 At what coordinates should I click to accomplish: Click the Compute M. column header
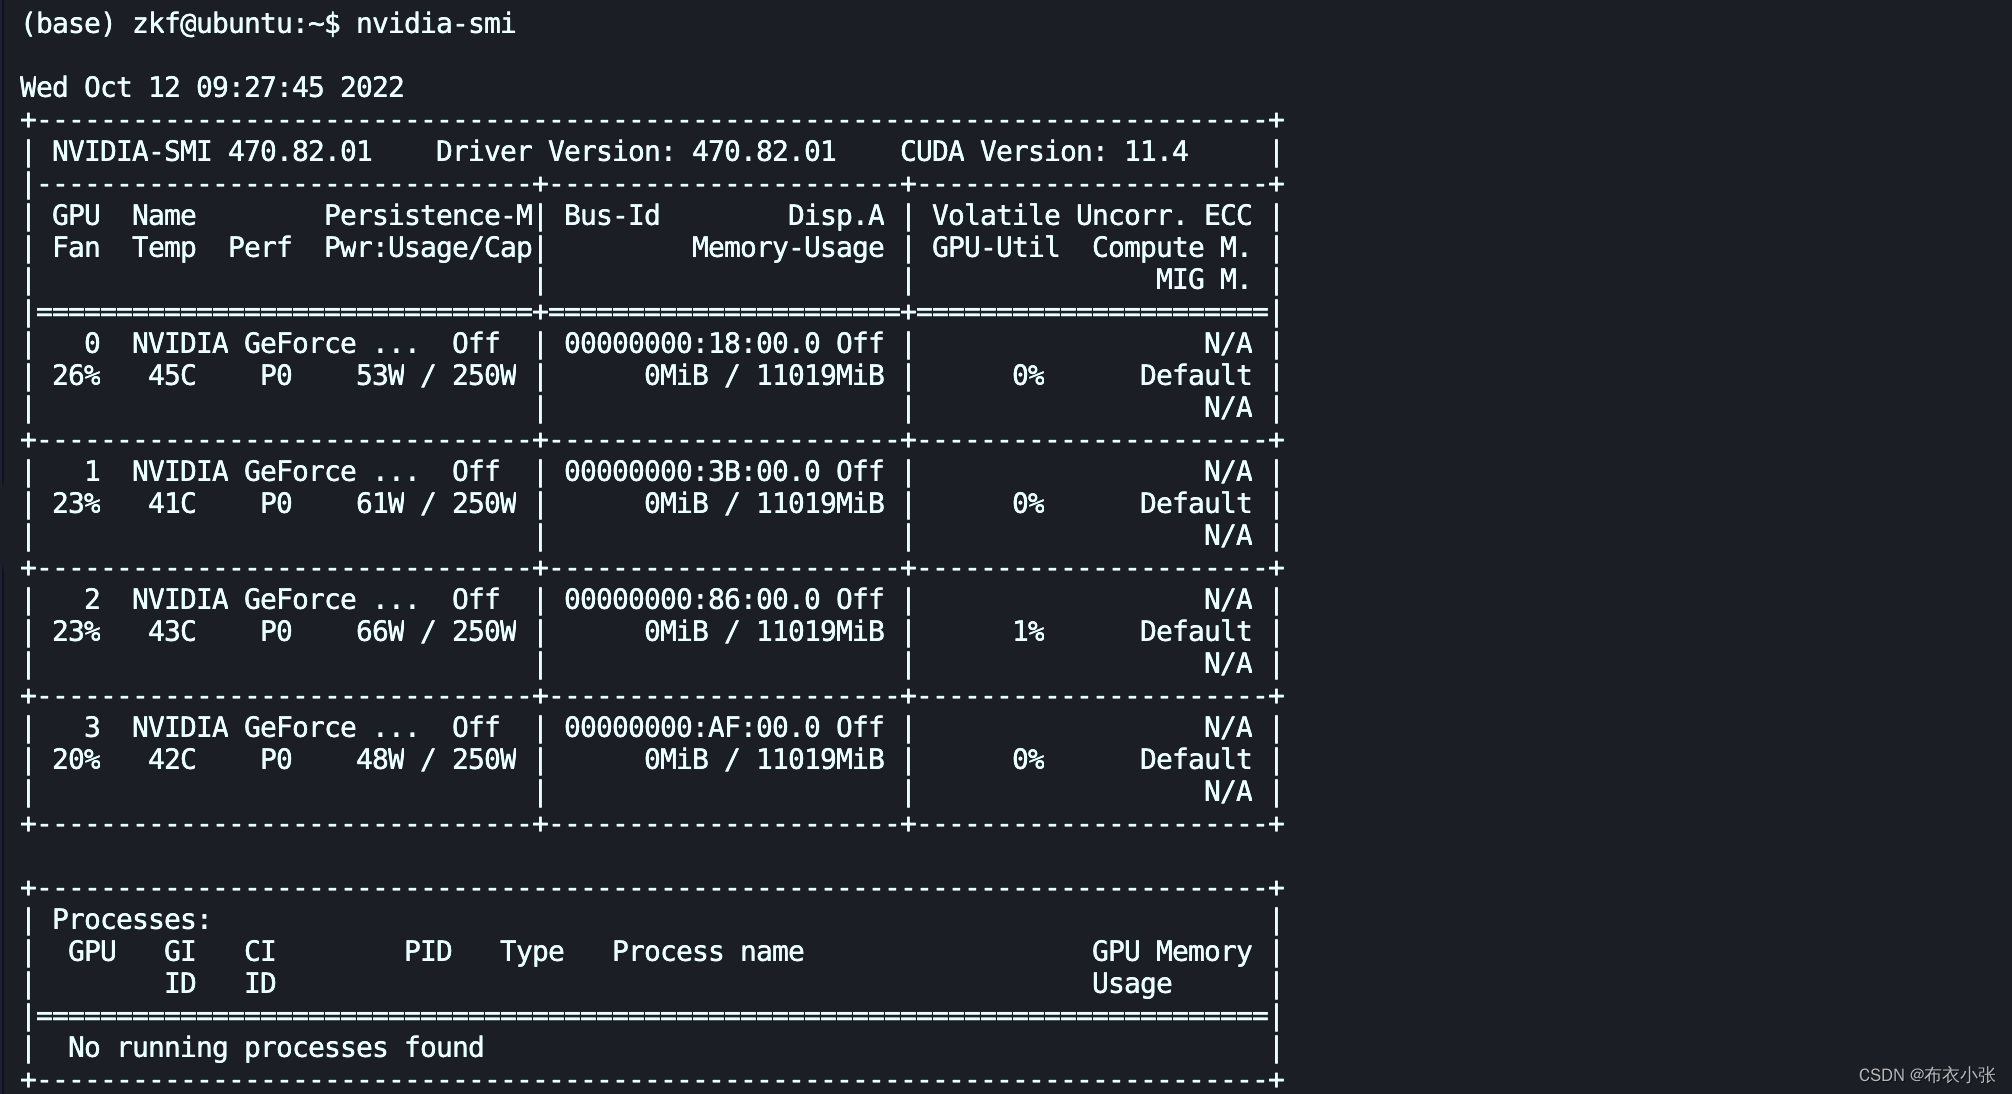[x=1172, y=247]
